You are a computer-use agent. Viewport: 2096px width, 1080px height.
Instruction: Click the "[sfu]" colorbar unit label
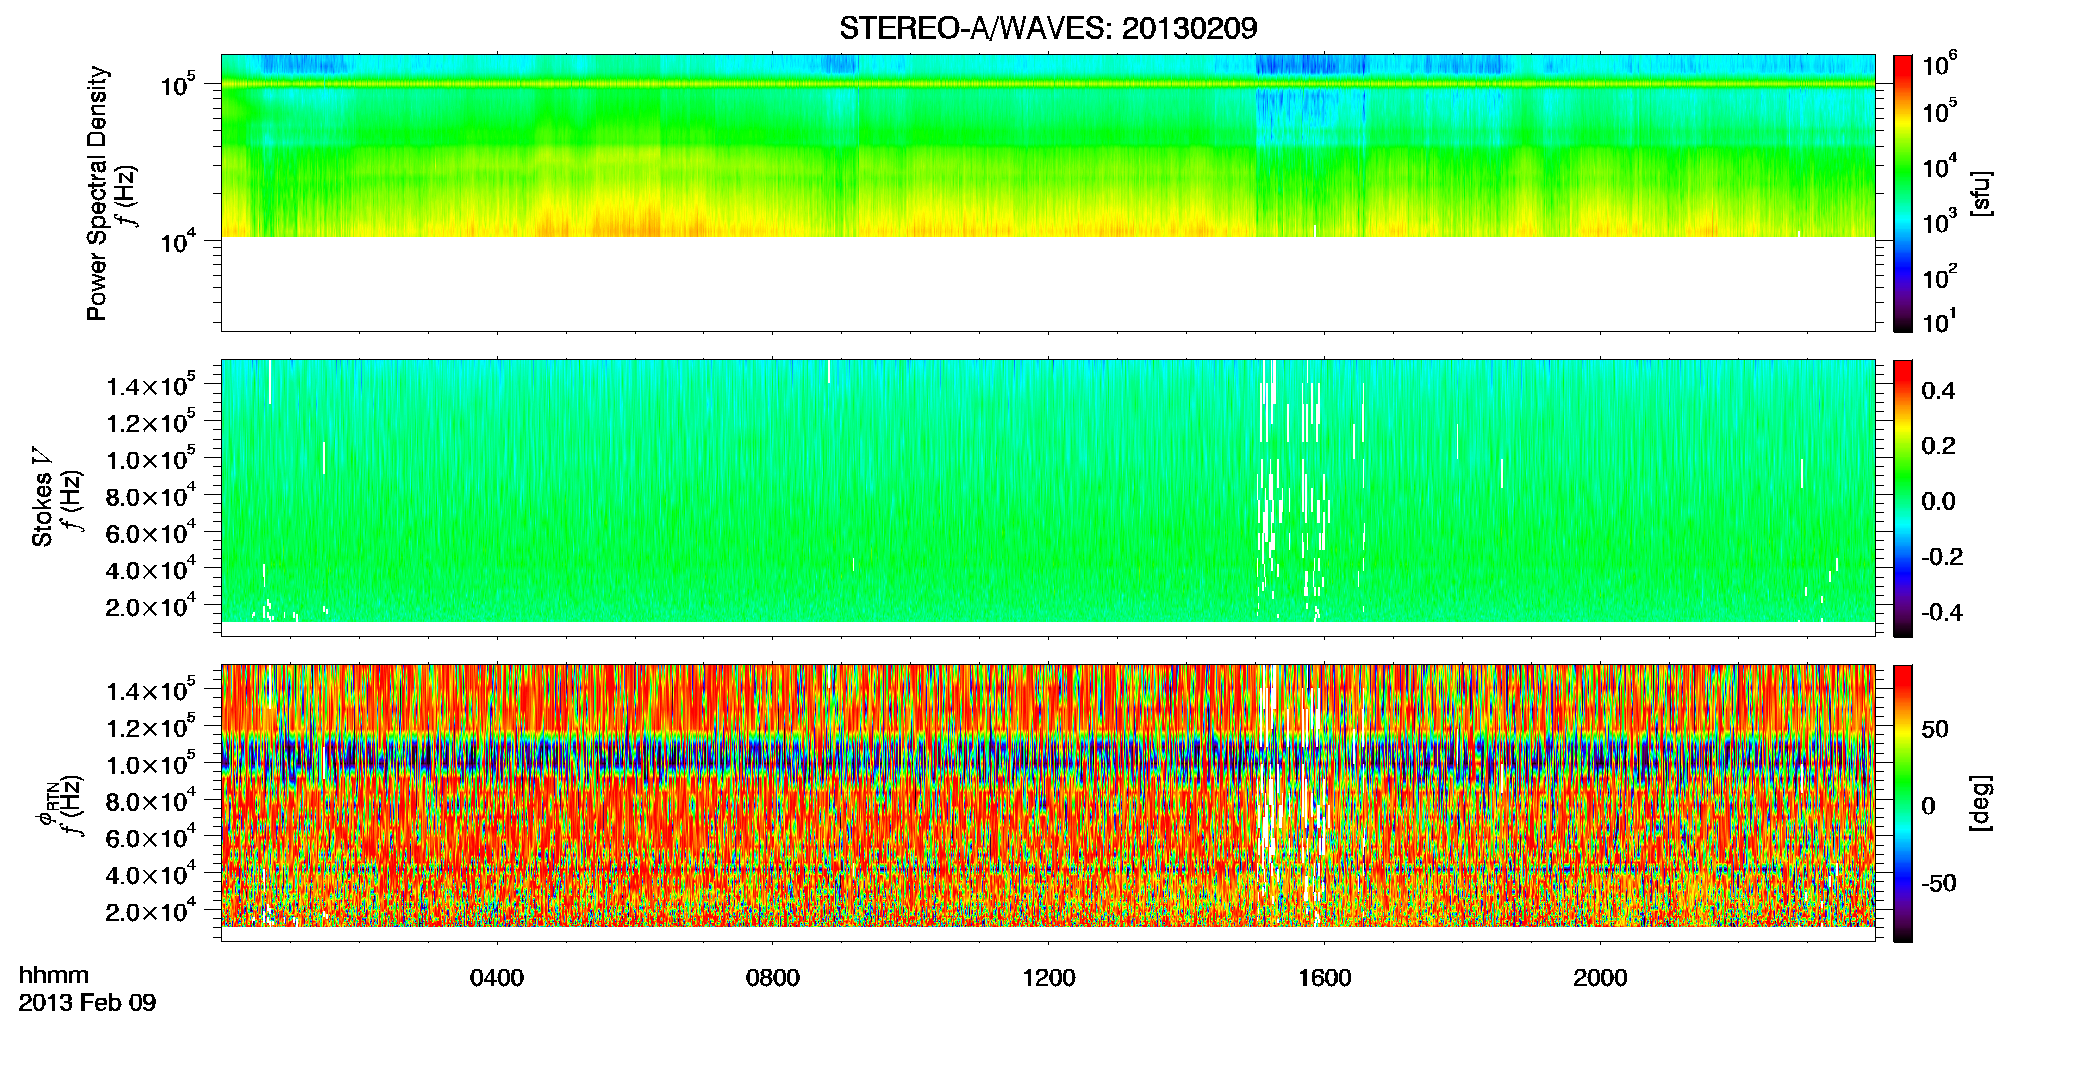pyautogui.click(x=1980, y=193)
